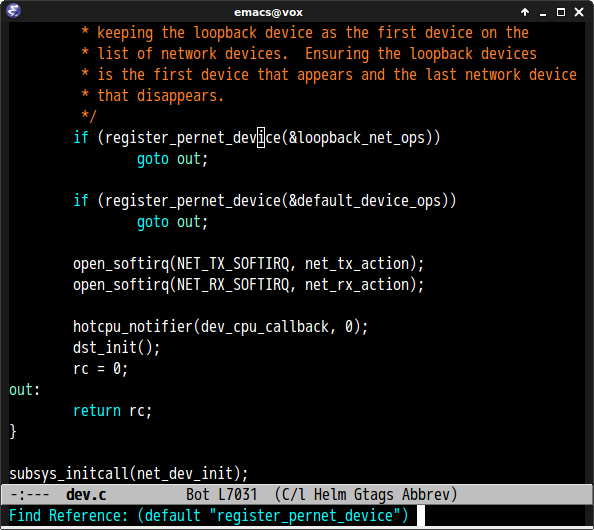594x530 pixels.
Task: Click hotcpu_notifier function call
Action: [x=133, y=327]
